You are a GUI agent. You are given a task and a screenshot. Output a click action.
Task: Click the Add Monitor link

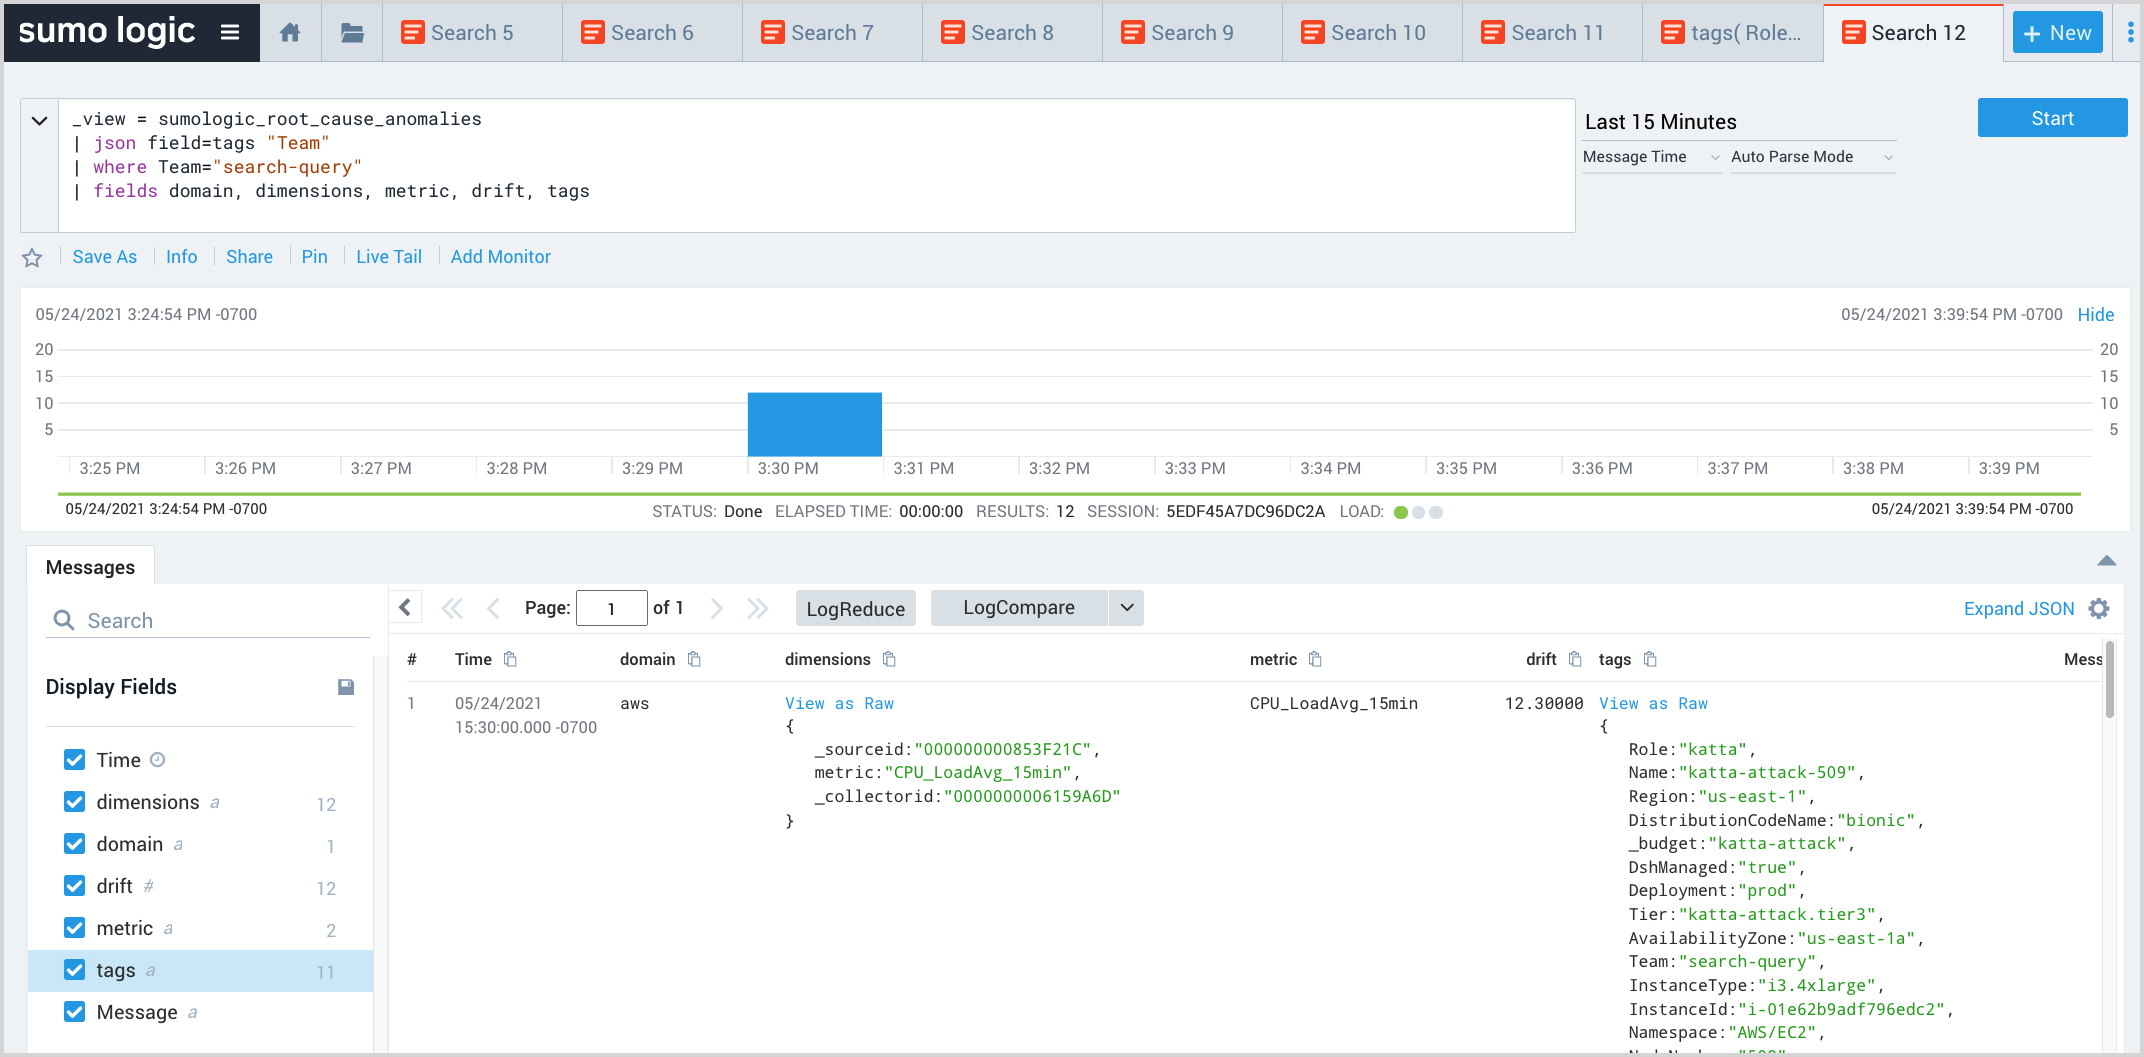[500, 257]
